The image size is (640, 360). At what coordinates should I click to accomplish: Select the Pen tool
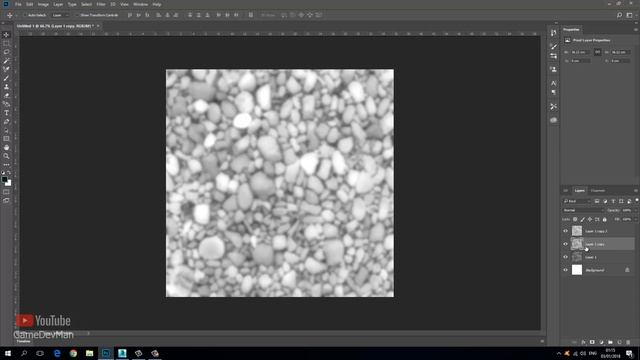tap(6, 122)
